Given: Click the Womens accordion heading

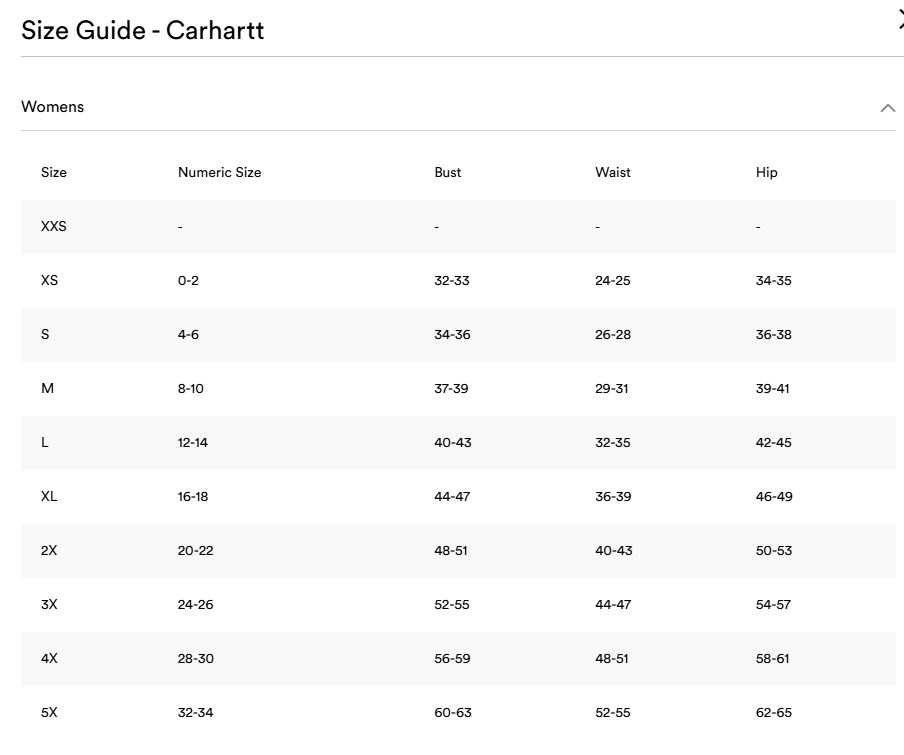Looking at the screenshot, I should point(53,107).
